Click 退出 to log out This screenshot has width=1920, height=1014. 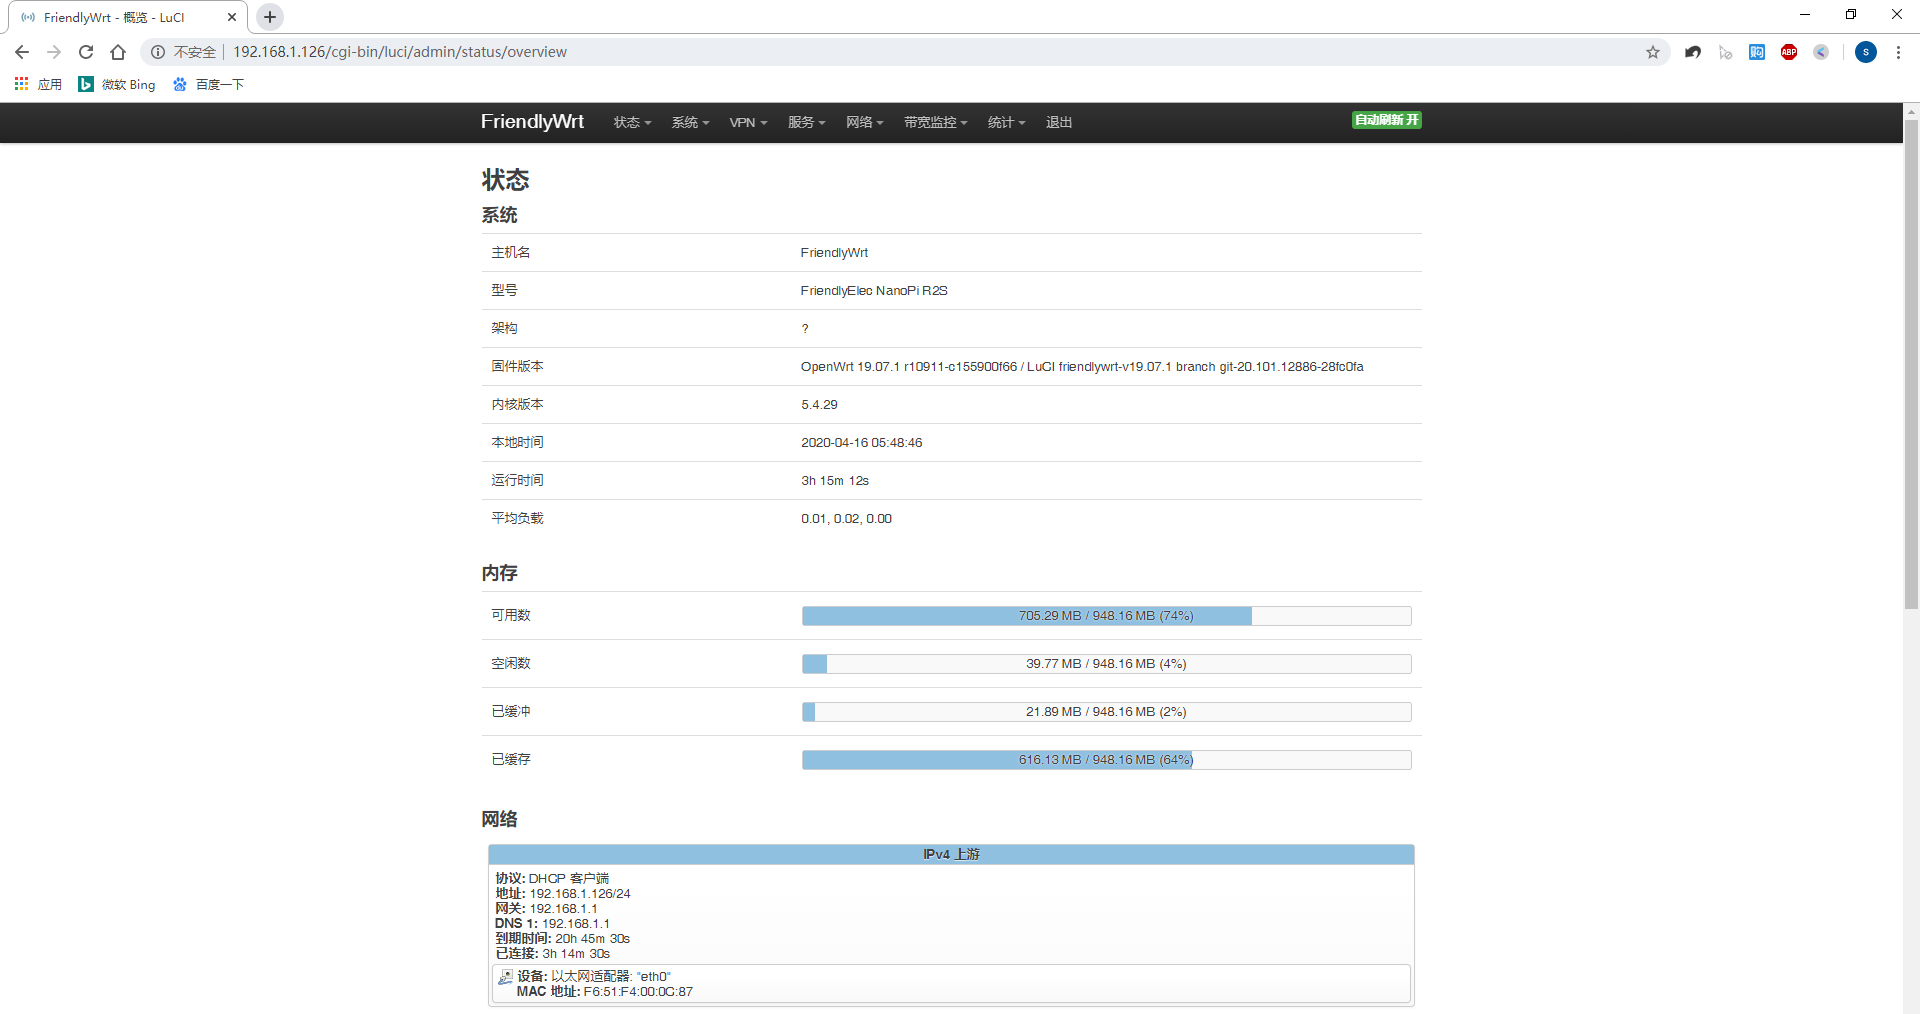(1059, 122)
